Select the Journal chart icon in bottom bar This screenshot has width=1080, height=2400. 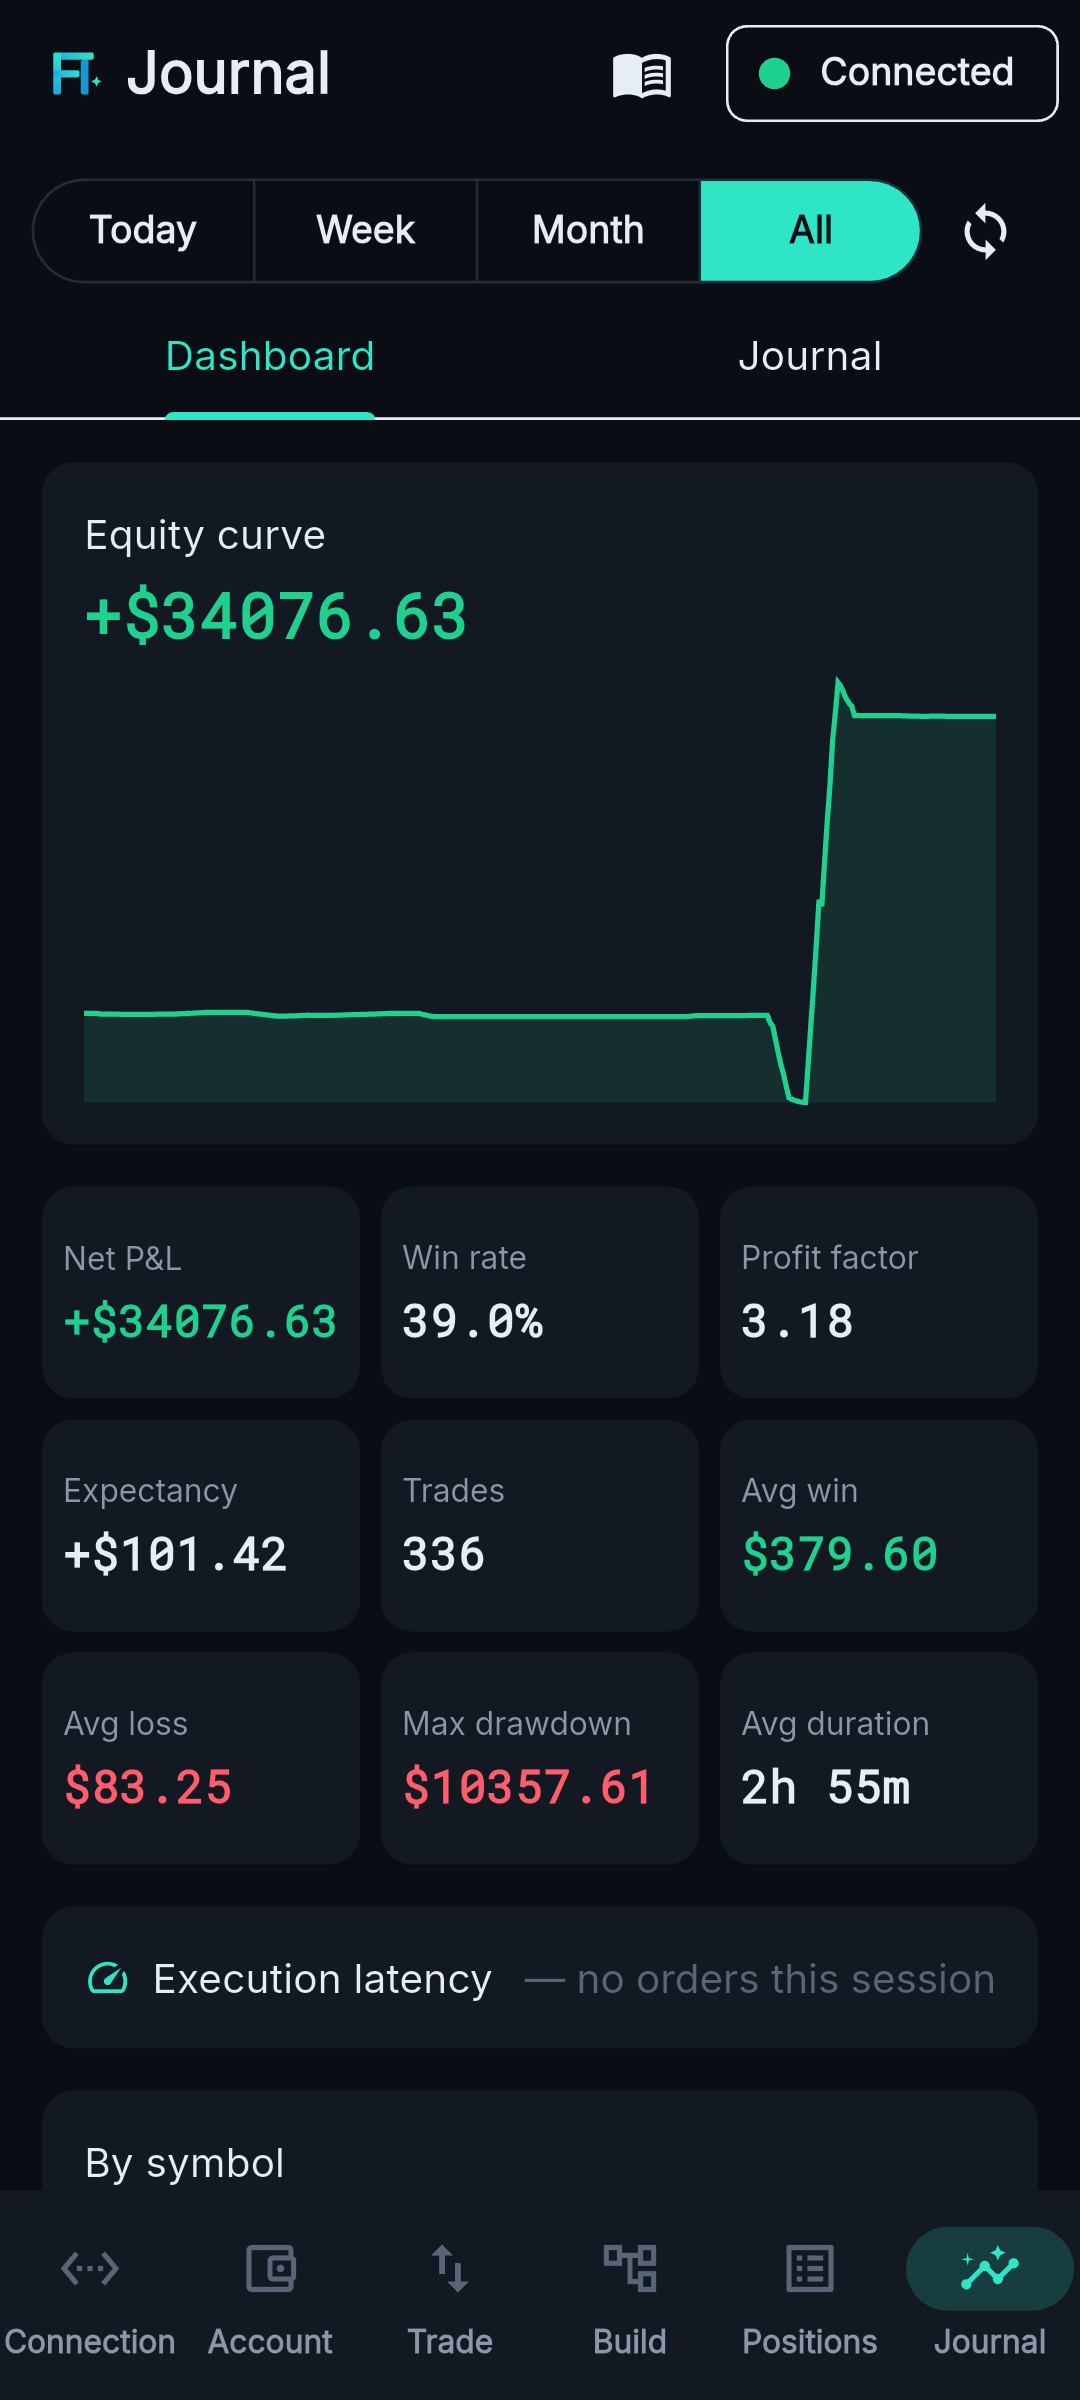[x=990, y=2268]
